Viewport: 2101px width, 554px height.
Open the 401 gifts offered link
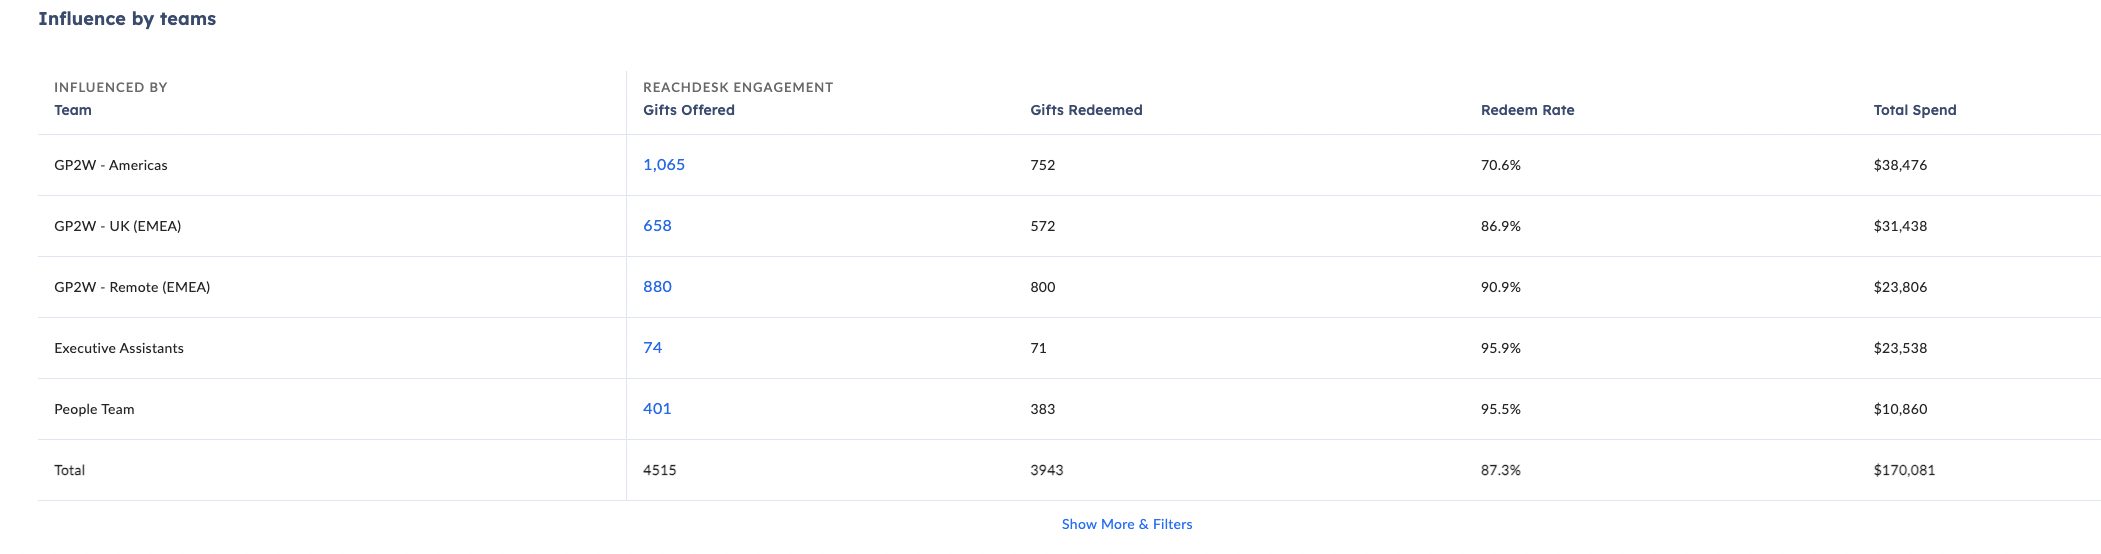click(657, 409)
